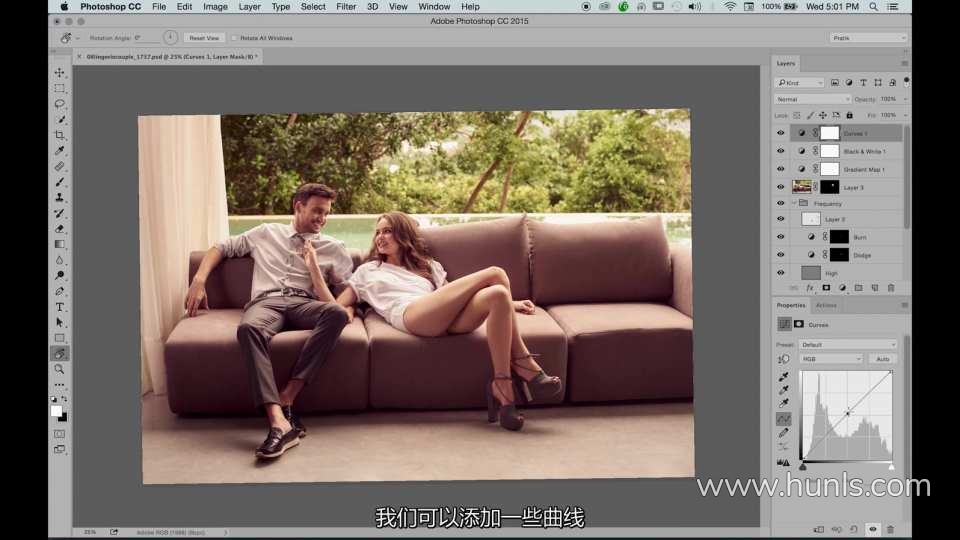This screenshot has width=960, height=540.
Task: Select the curve pencil draw tool
Action: (x=783, y=432)
